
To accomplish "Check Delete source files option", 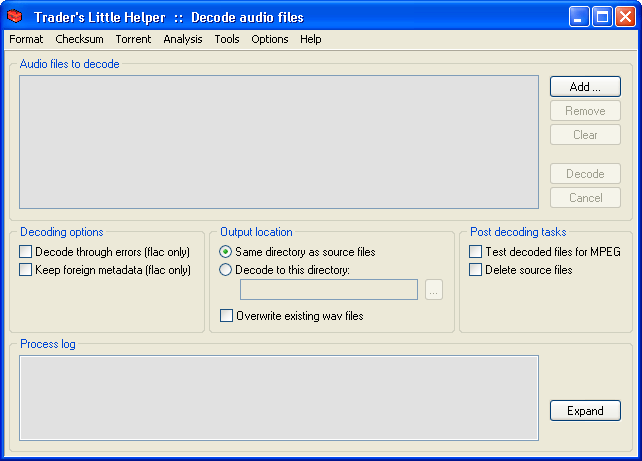I will click(x=476, y=270).
